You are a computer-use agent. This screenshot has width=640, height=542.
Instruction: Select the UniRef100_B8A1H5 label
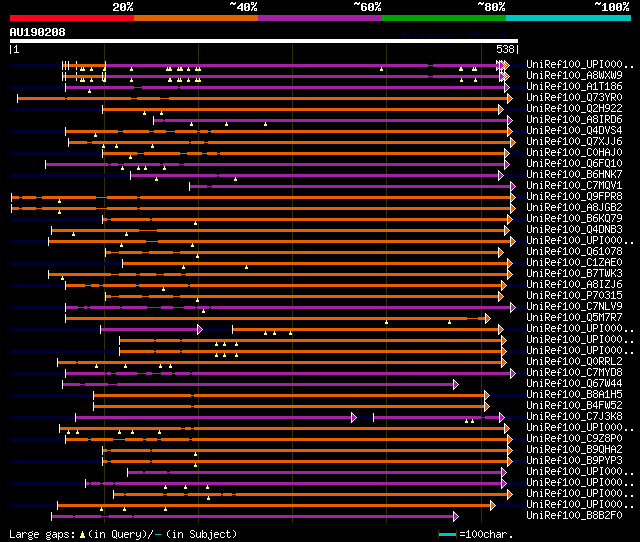tap(574, 395)
